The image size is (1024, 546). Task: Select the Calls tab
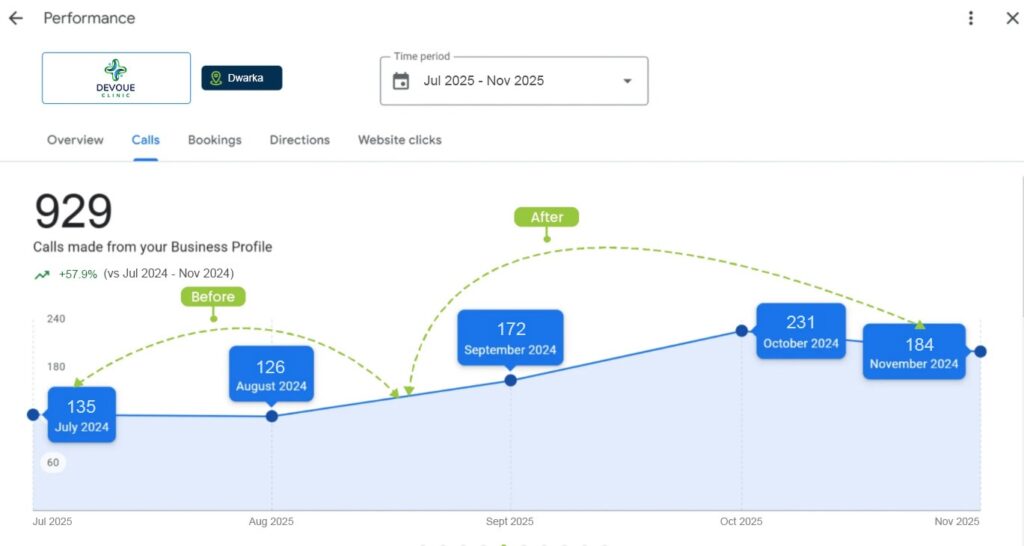pos(145,140)
